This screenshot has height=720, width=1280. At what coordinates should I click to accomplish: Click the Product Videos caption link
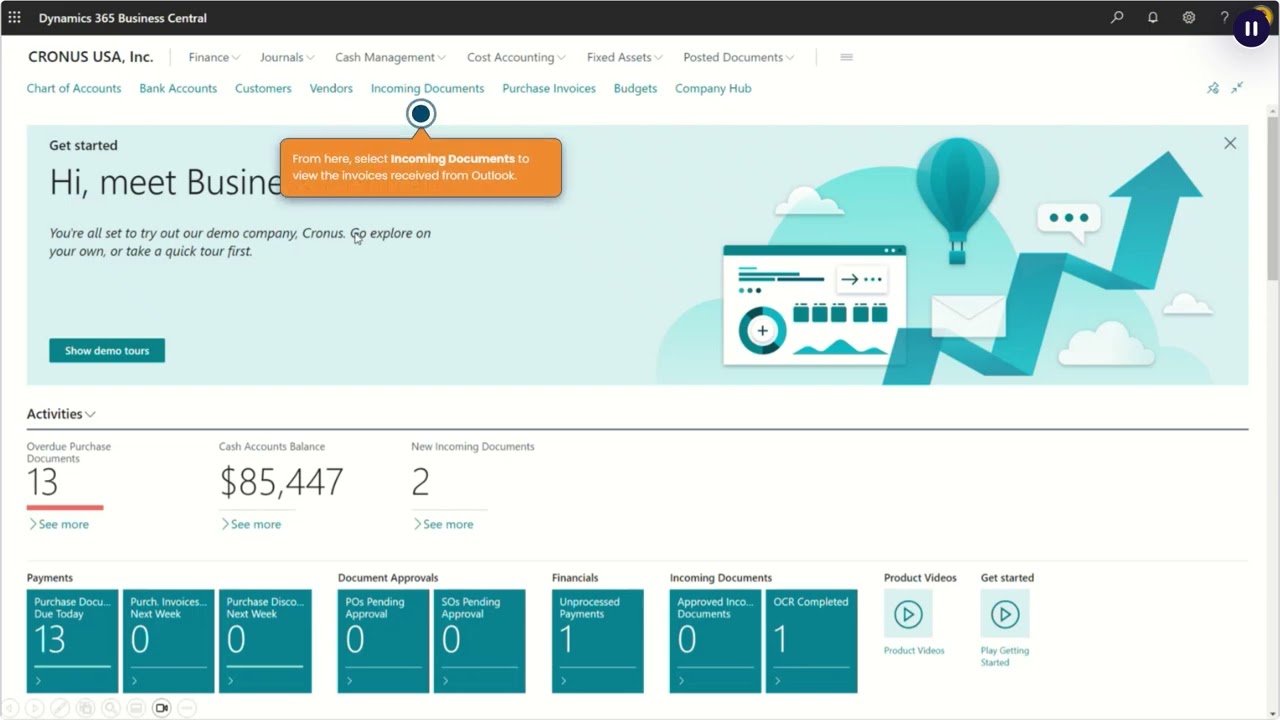click(914, 651)
